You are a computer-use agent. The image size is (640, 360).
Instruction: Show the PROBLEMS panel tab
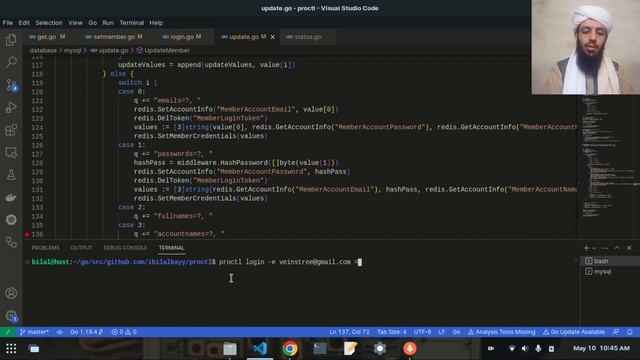[45, 248]
